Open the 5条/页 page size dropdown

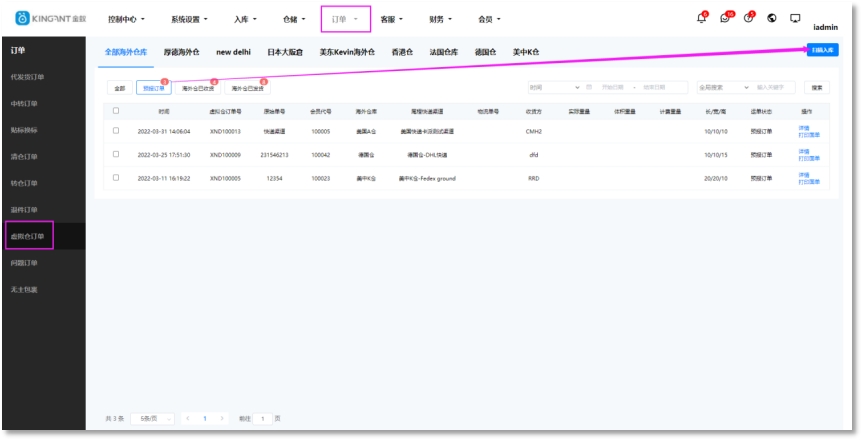click(155, 418)
